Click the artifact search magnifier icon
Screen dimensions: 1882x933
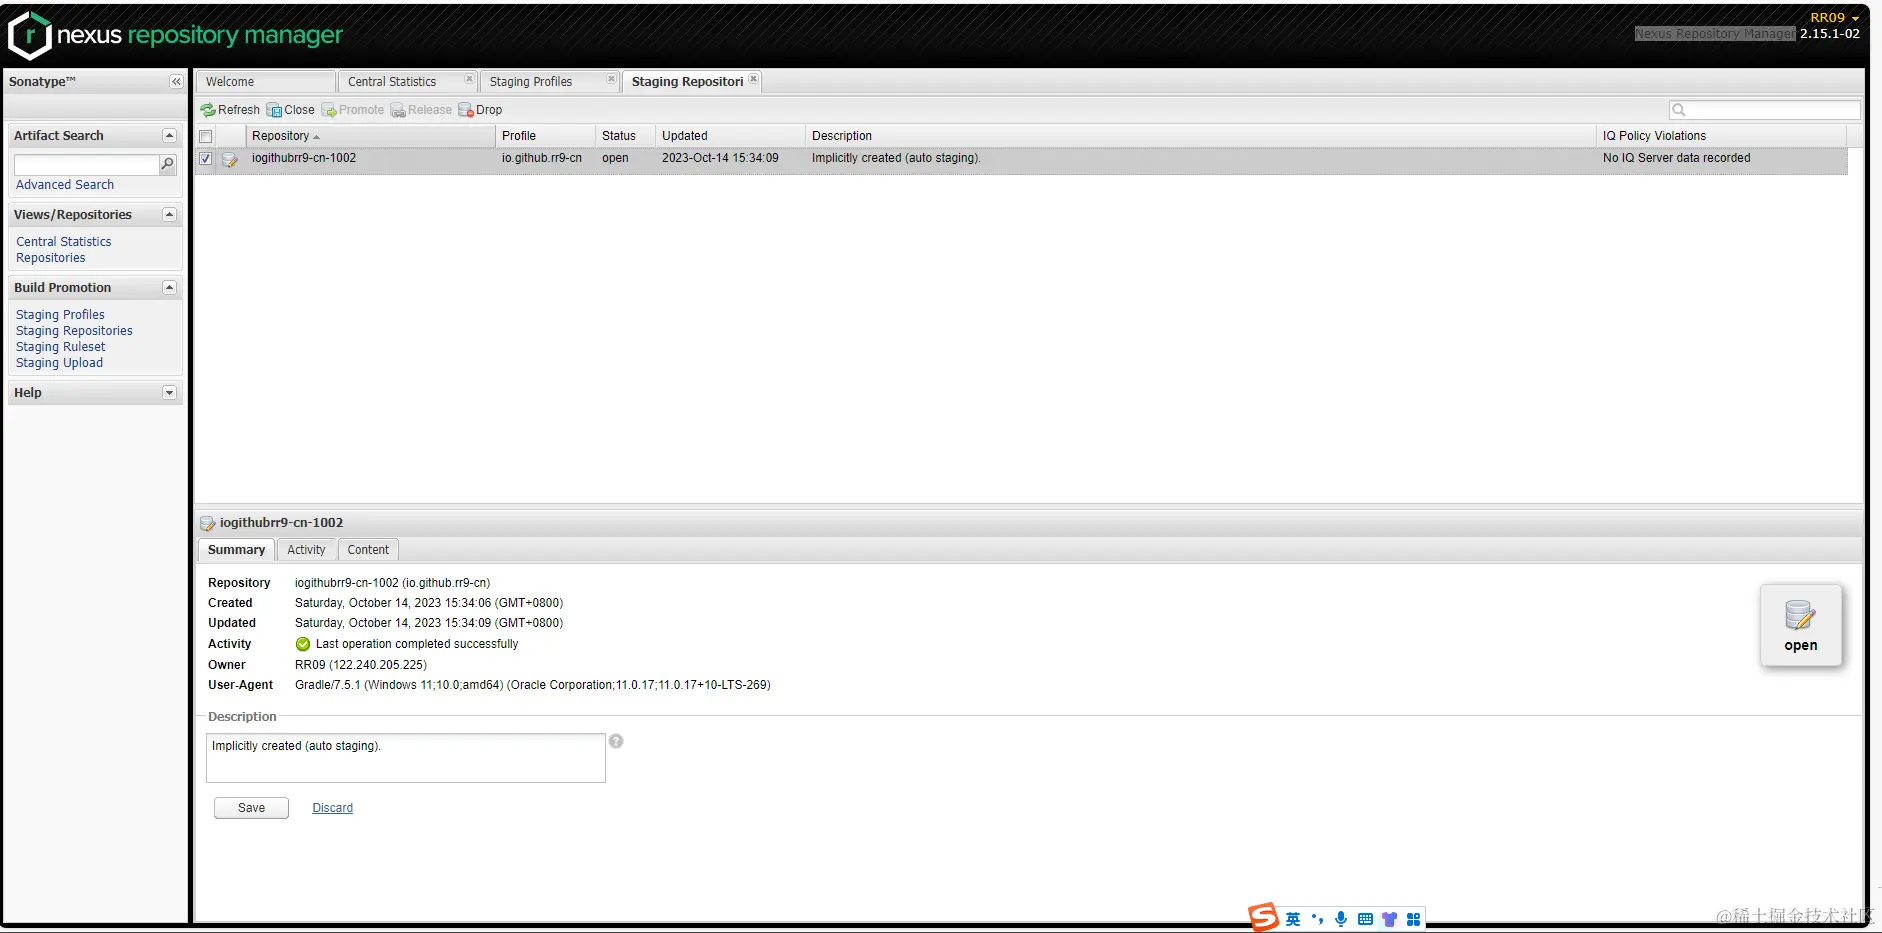tap(168, 164)
